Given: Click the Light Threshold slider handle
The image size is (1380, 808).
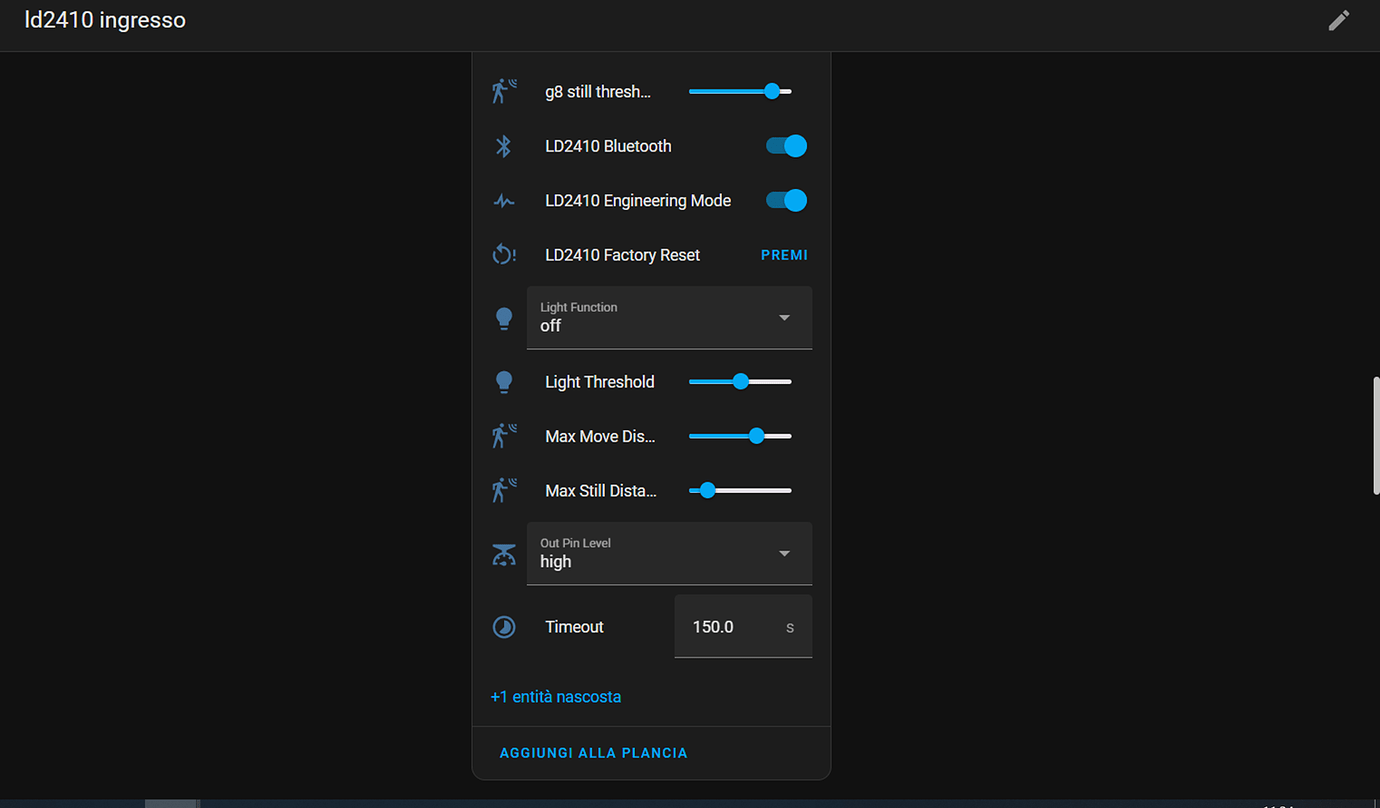Looking at the screenshot, I should (x=740, y=381).
